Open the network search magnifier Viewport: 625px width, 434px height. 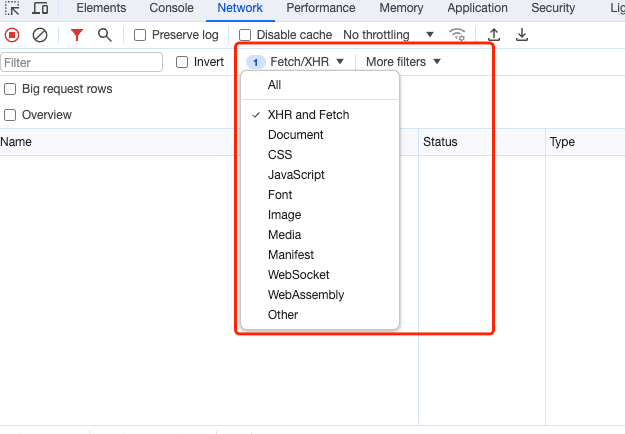pyautogui.click(x=104, y=35)
